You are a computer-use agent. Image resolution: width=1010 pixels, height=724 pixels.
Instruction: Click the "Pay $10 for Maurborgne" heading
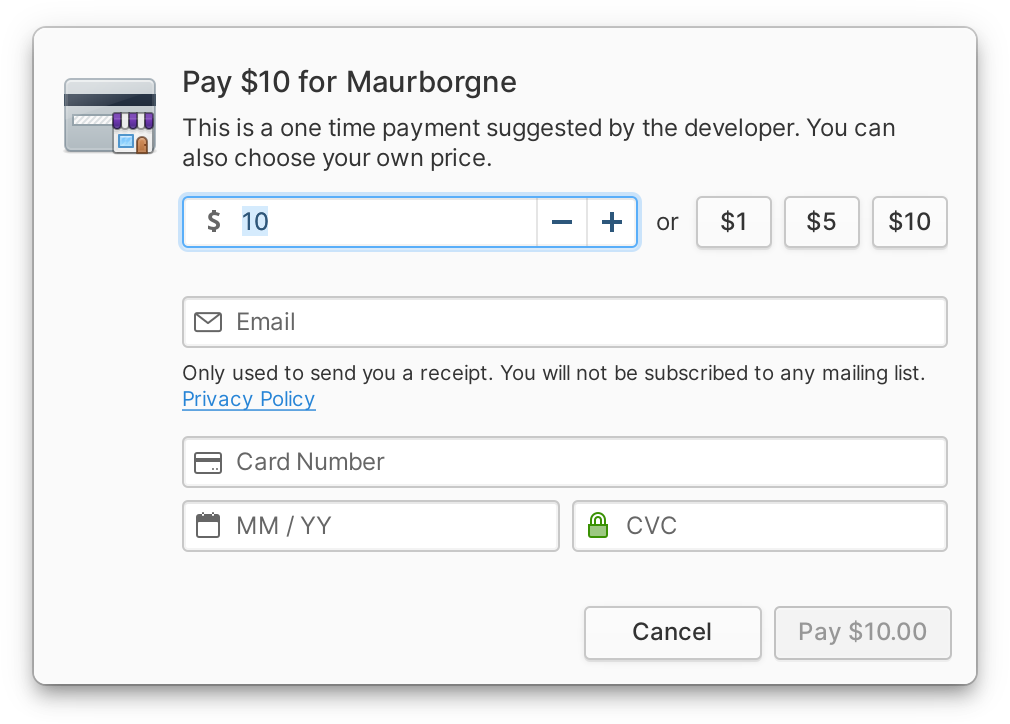349,82
